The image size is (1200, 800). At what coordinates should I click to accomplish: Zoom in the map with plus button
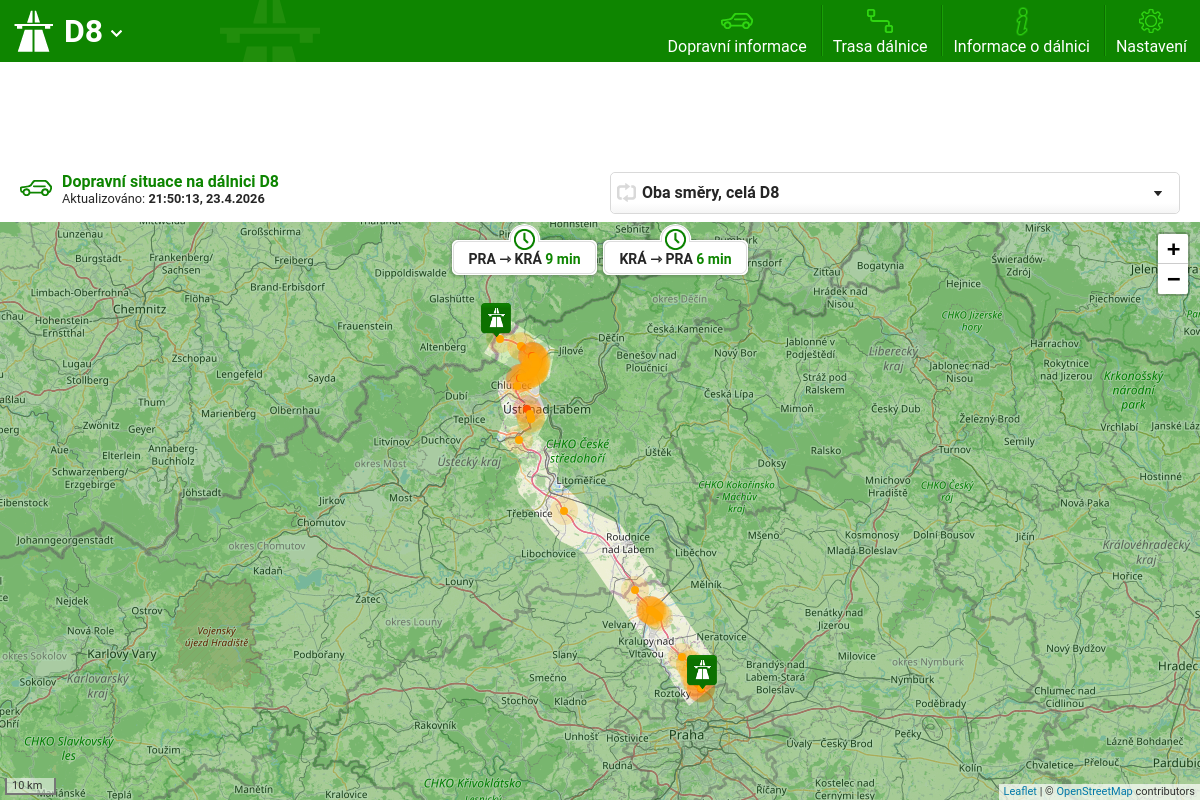point(1173,249)
